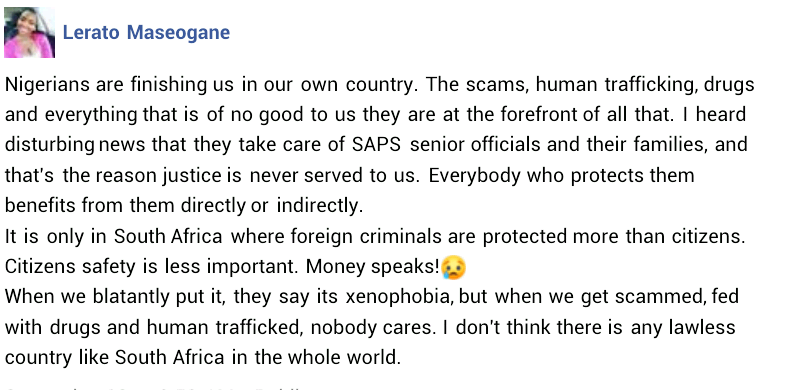This screenshot has width=793, height=390.
Task: Click the partially visible post timestamp line
Action: point(157,387)
